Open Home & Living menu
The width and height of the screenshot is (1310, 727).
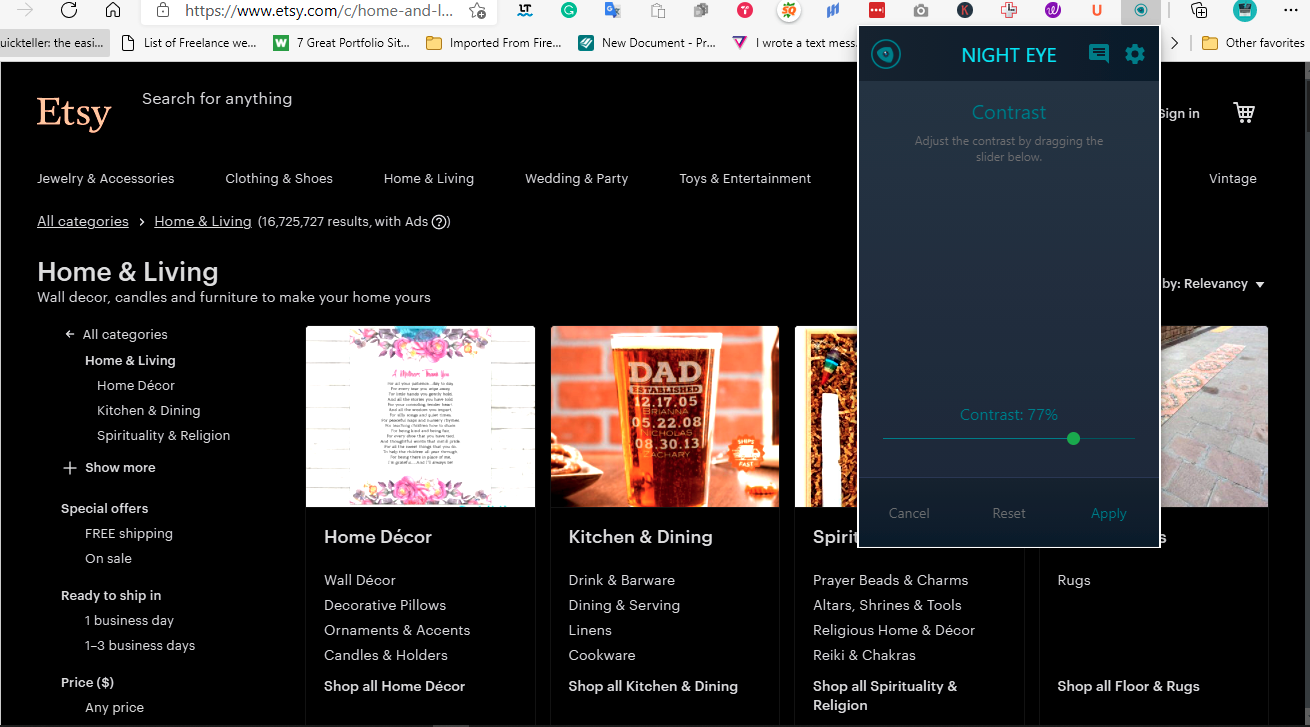pyautogui.click(x=429, y=178)
